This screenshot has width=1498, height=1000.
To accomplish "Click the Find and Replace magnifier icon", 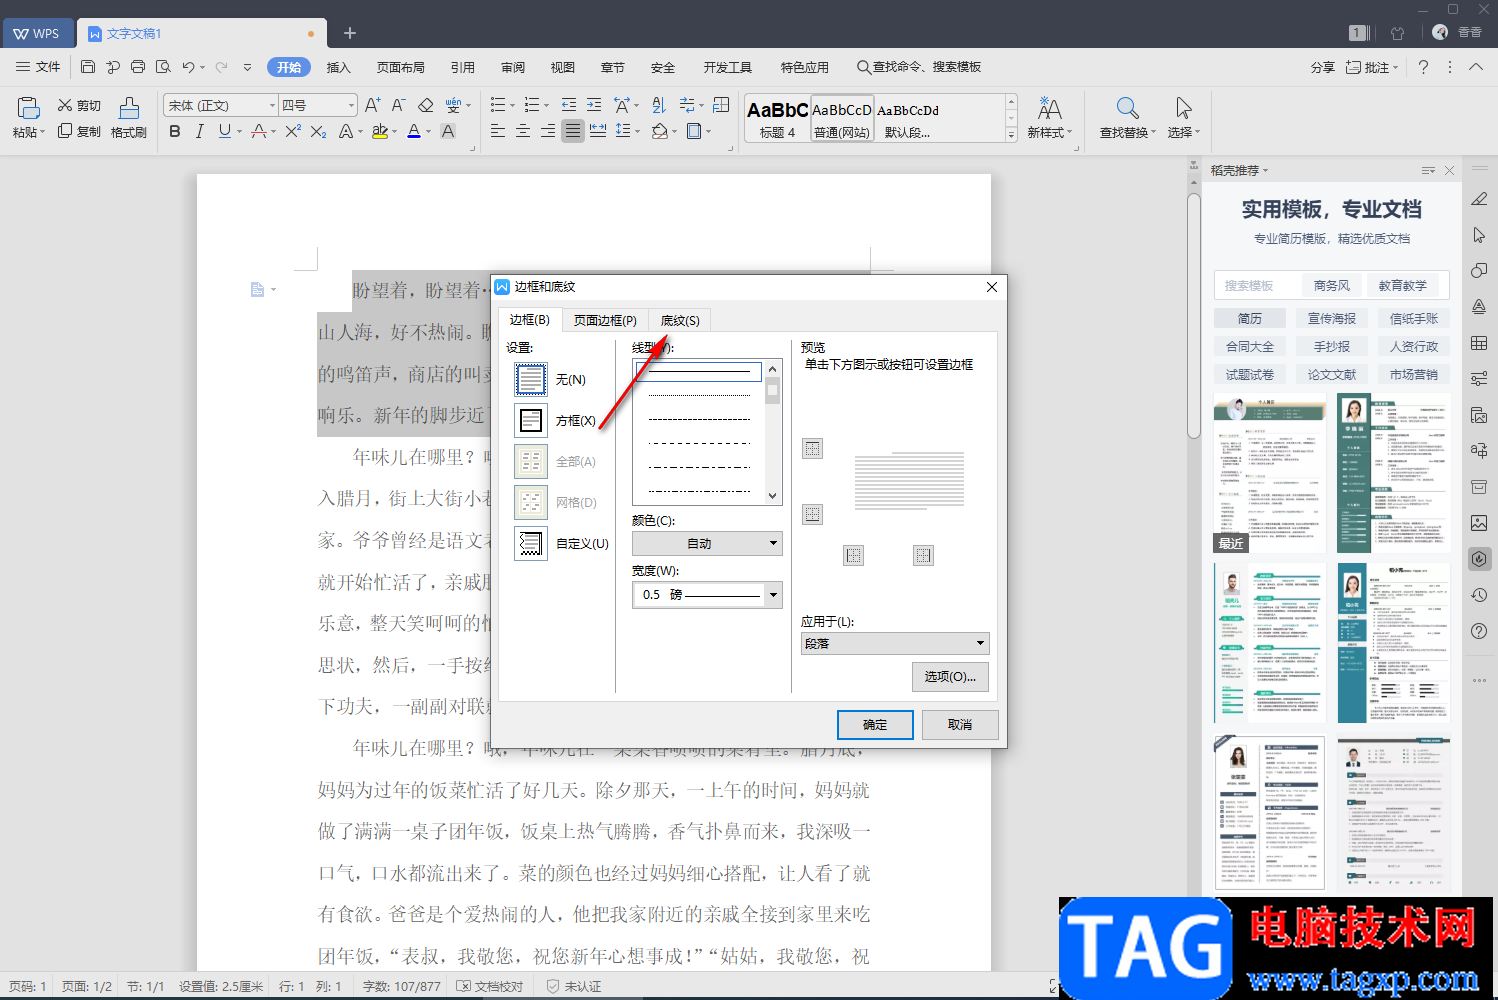I will point(1127,108).
